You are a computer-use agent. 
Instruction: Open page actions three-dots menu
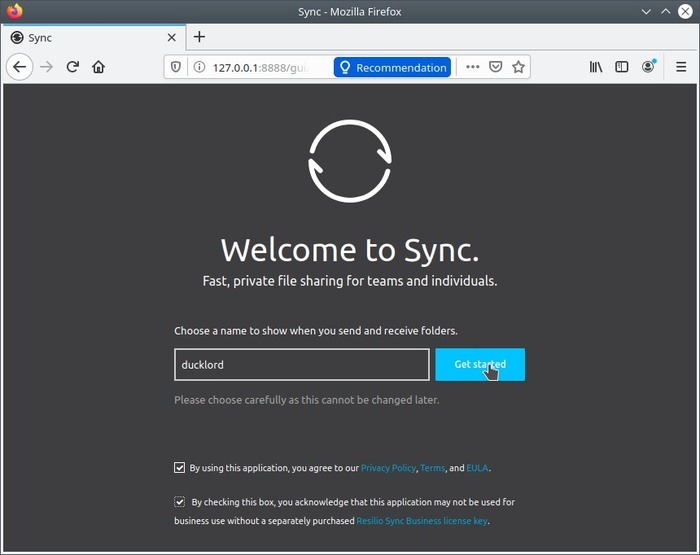click(472, 67)
